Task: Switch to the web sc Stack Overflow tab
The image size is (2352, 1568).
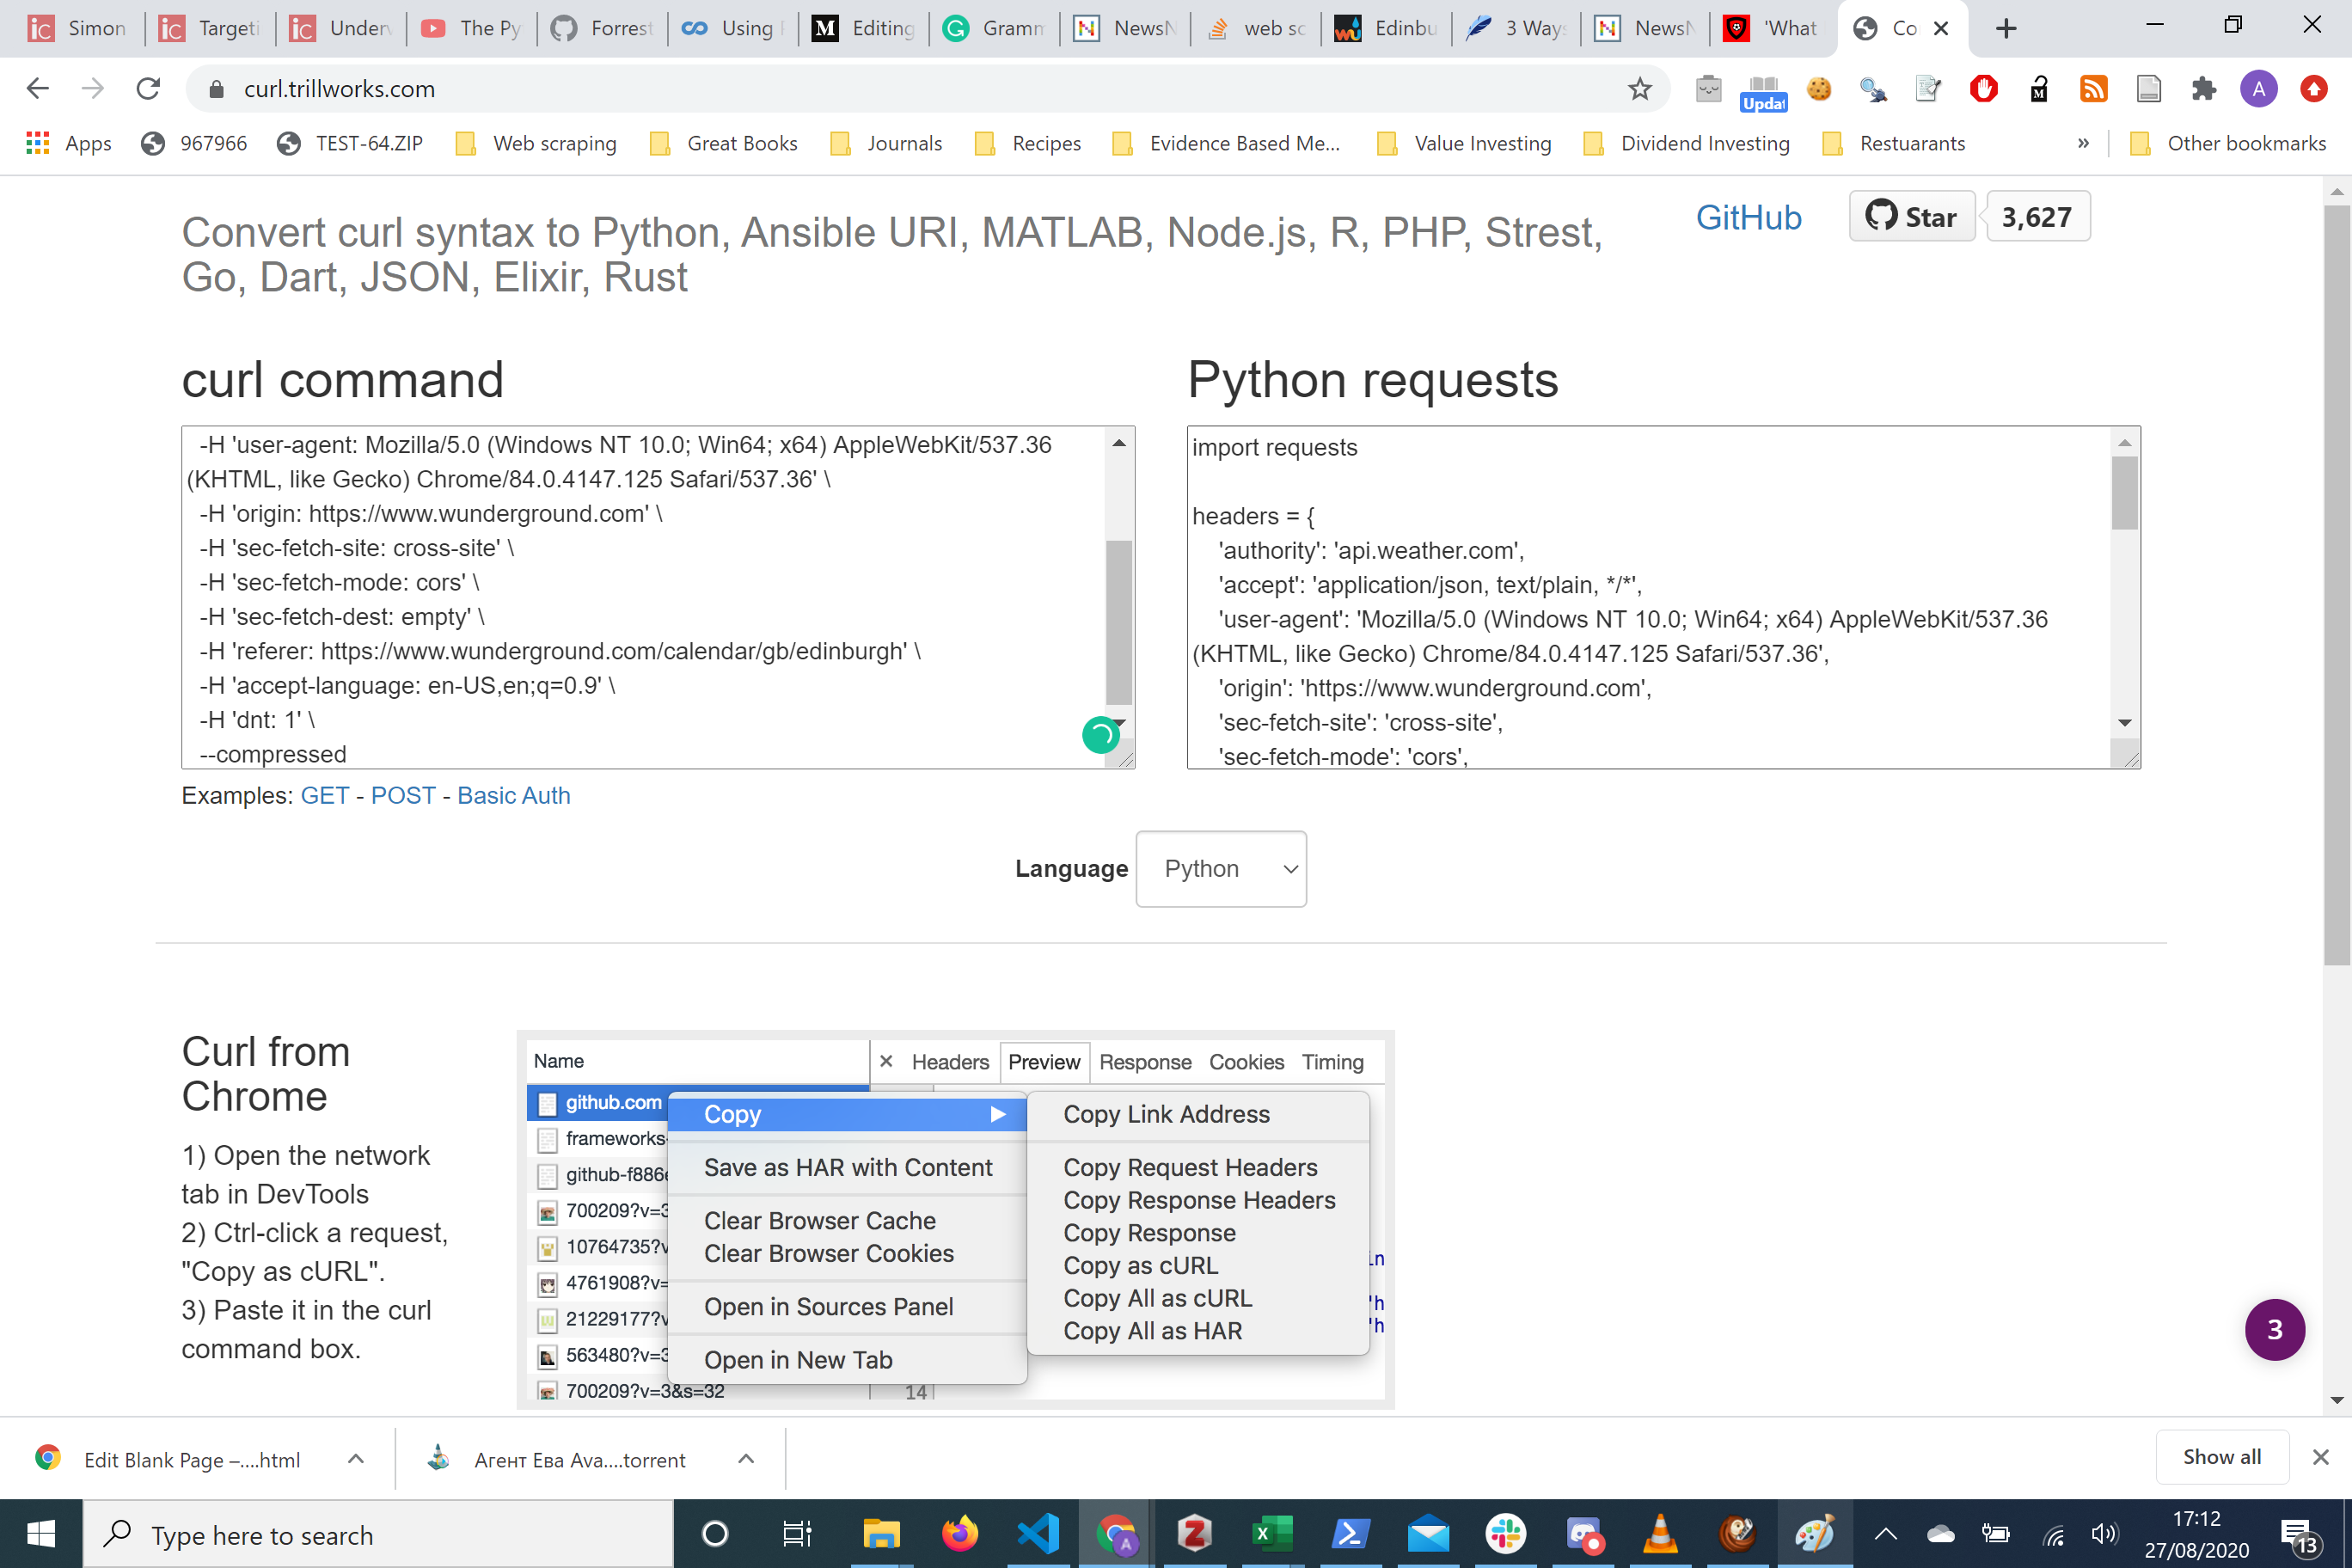Action: [1256, 28]
